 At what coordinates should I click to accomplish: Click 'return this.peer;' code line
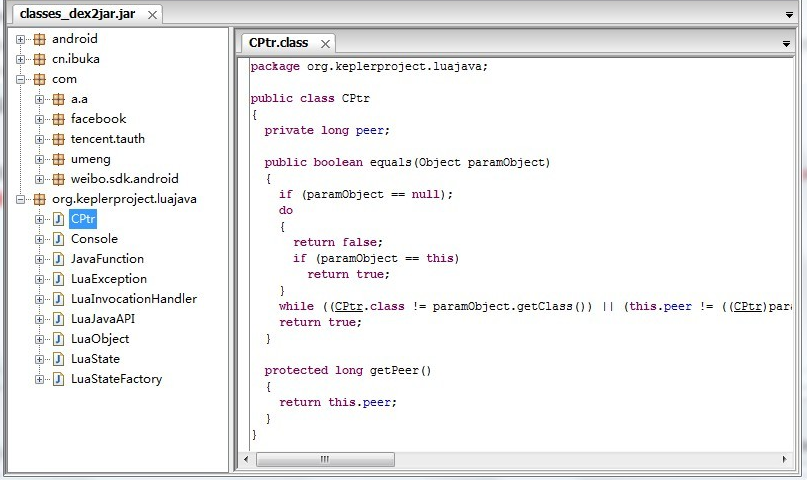pos(338,402)
